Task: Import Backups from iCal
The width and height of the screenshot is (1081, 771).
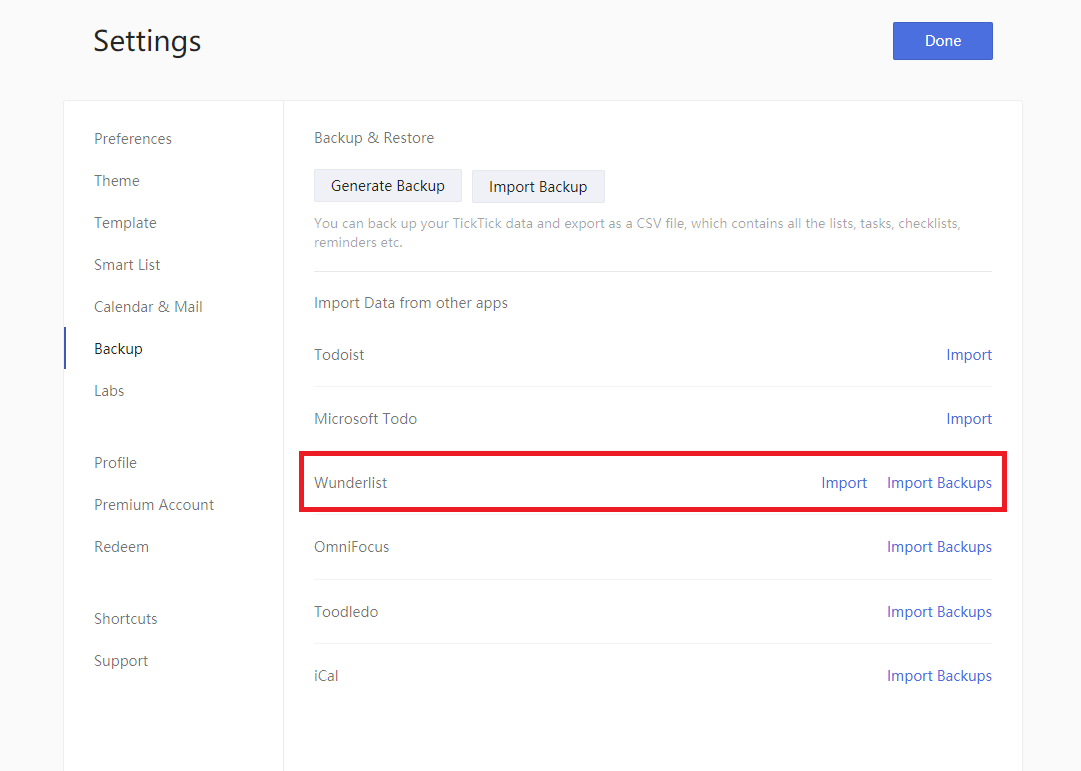Action: pyautogui.click(x=939, y=676)
